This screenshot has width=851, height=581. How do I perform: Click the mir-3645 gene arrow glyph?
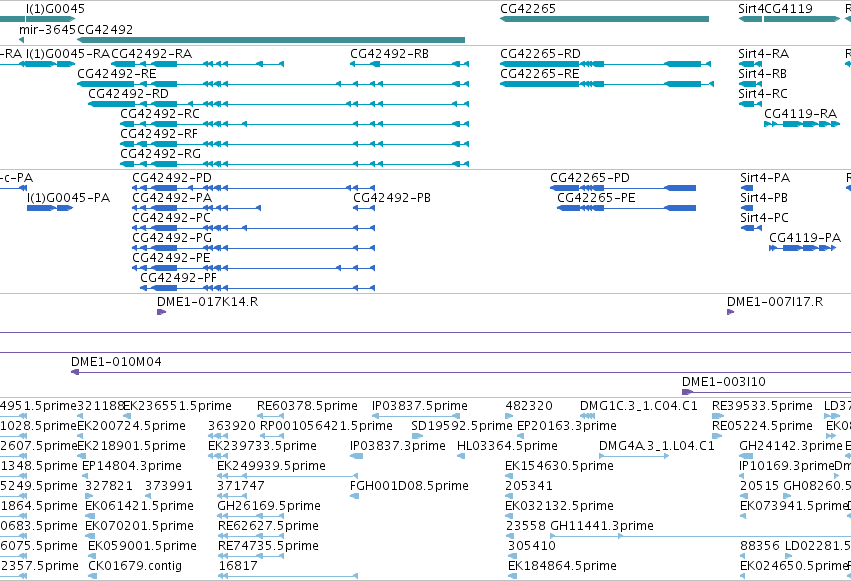pos(21,40)
